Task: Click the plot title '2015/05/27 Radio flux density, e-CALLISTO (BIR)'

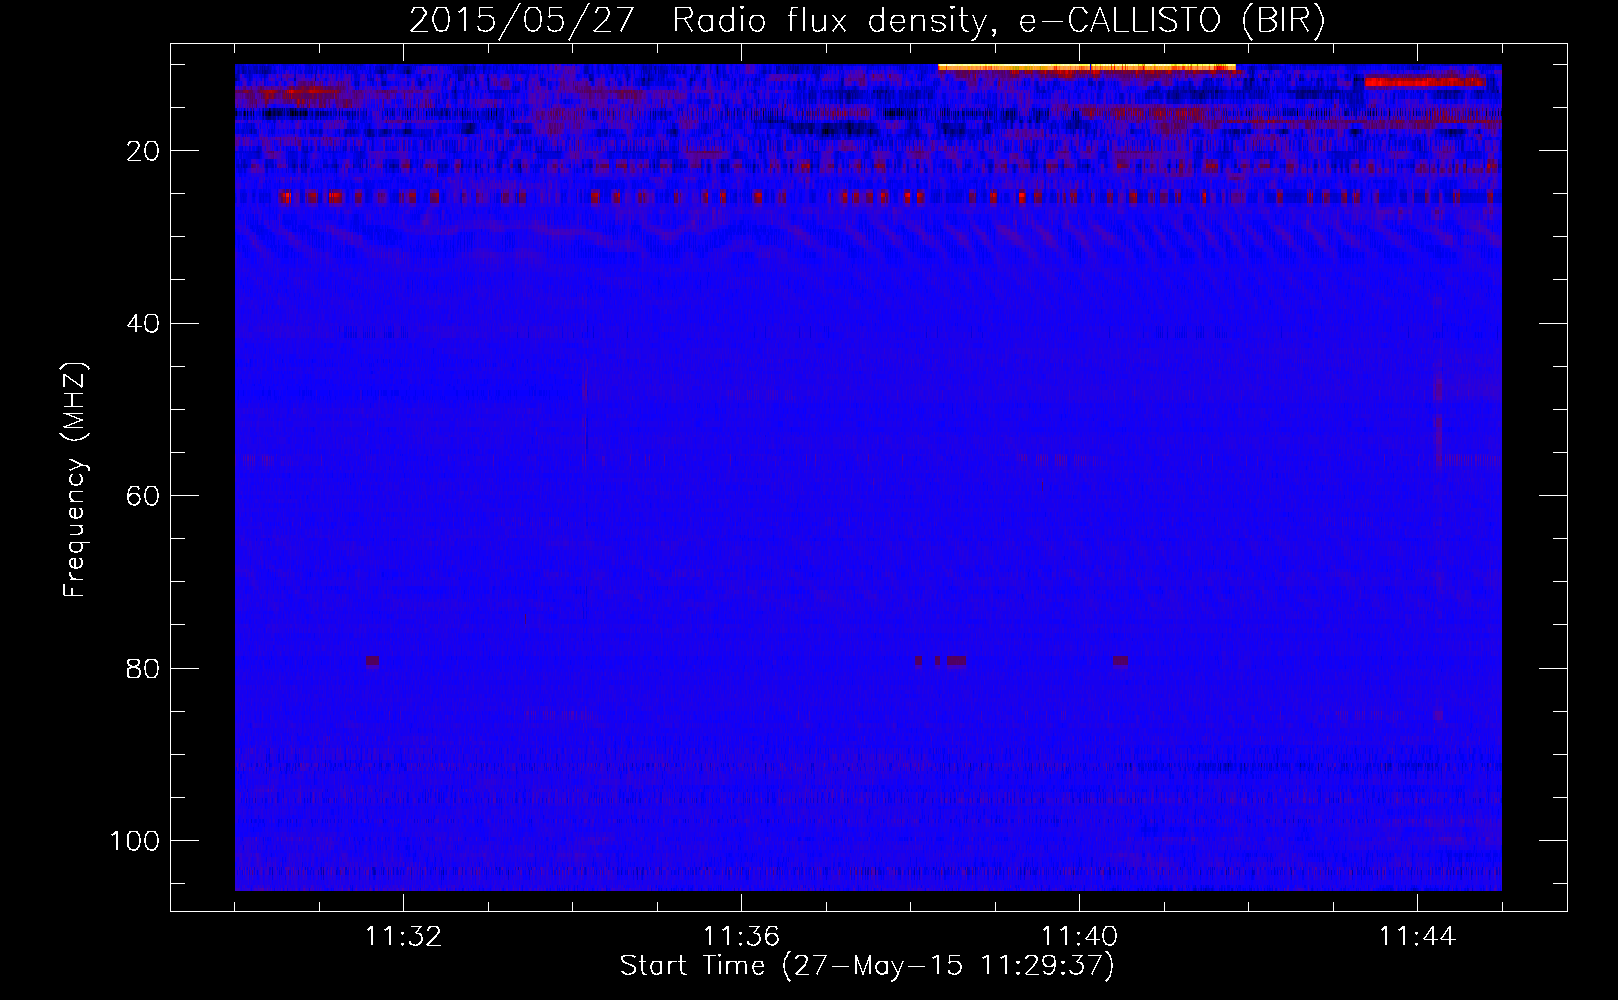Action: pyautogui.click(x=867, y=20)
